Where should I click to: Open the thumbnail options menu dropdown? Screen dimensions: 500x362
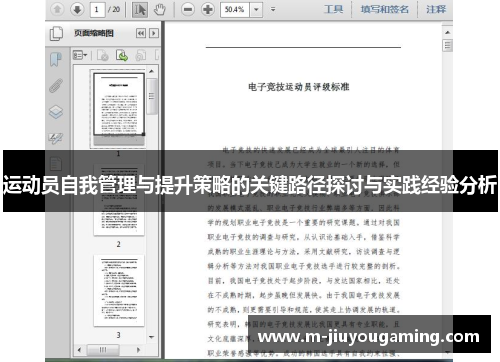tap(80, 55)
